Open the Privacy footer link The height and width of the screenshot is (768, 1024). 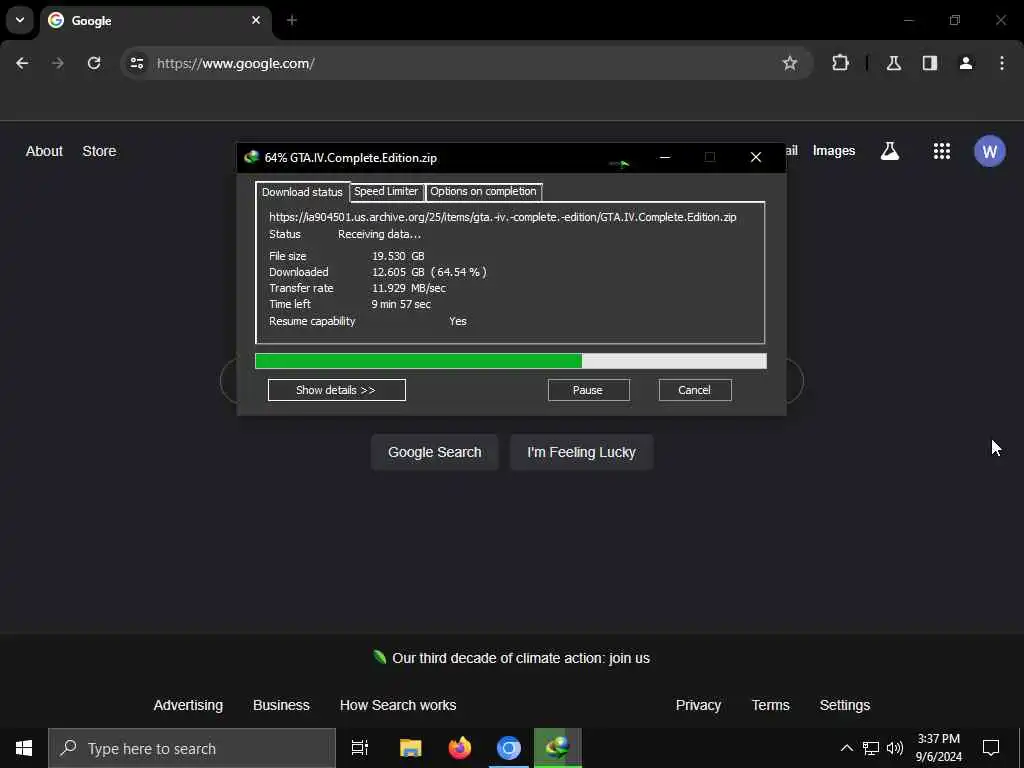tap(698, 705)
